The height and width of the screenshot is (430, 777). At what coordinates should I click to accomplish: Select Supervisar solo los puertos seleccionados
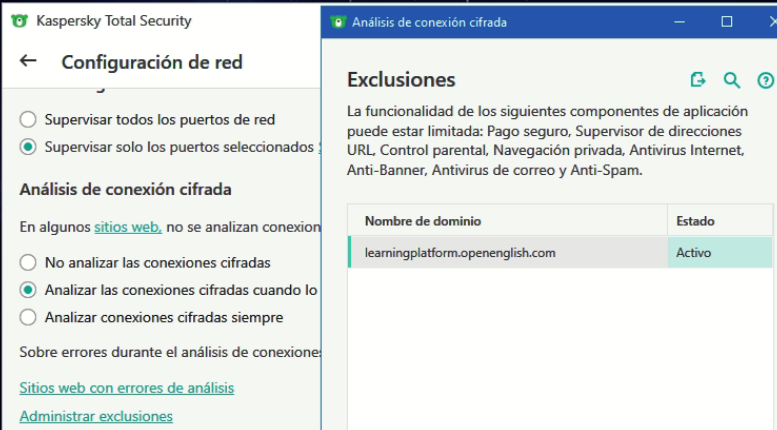click(28, 147)
